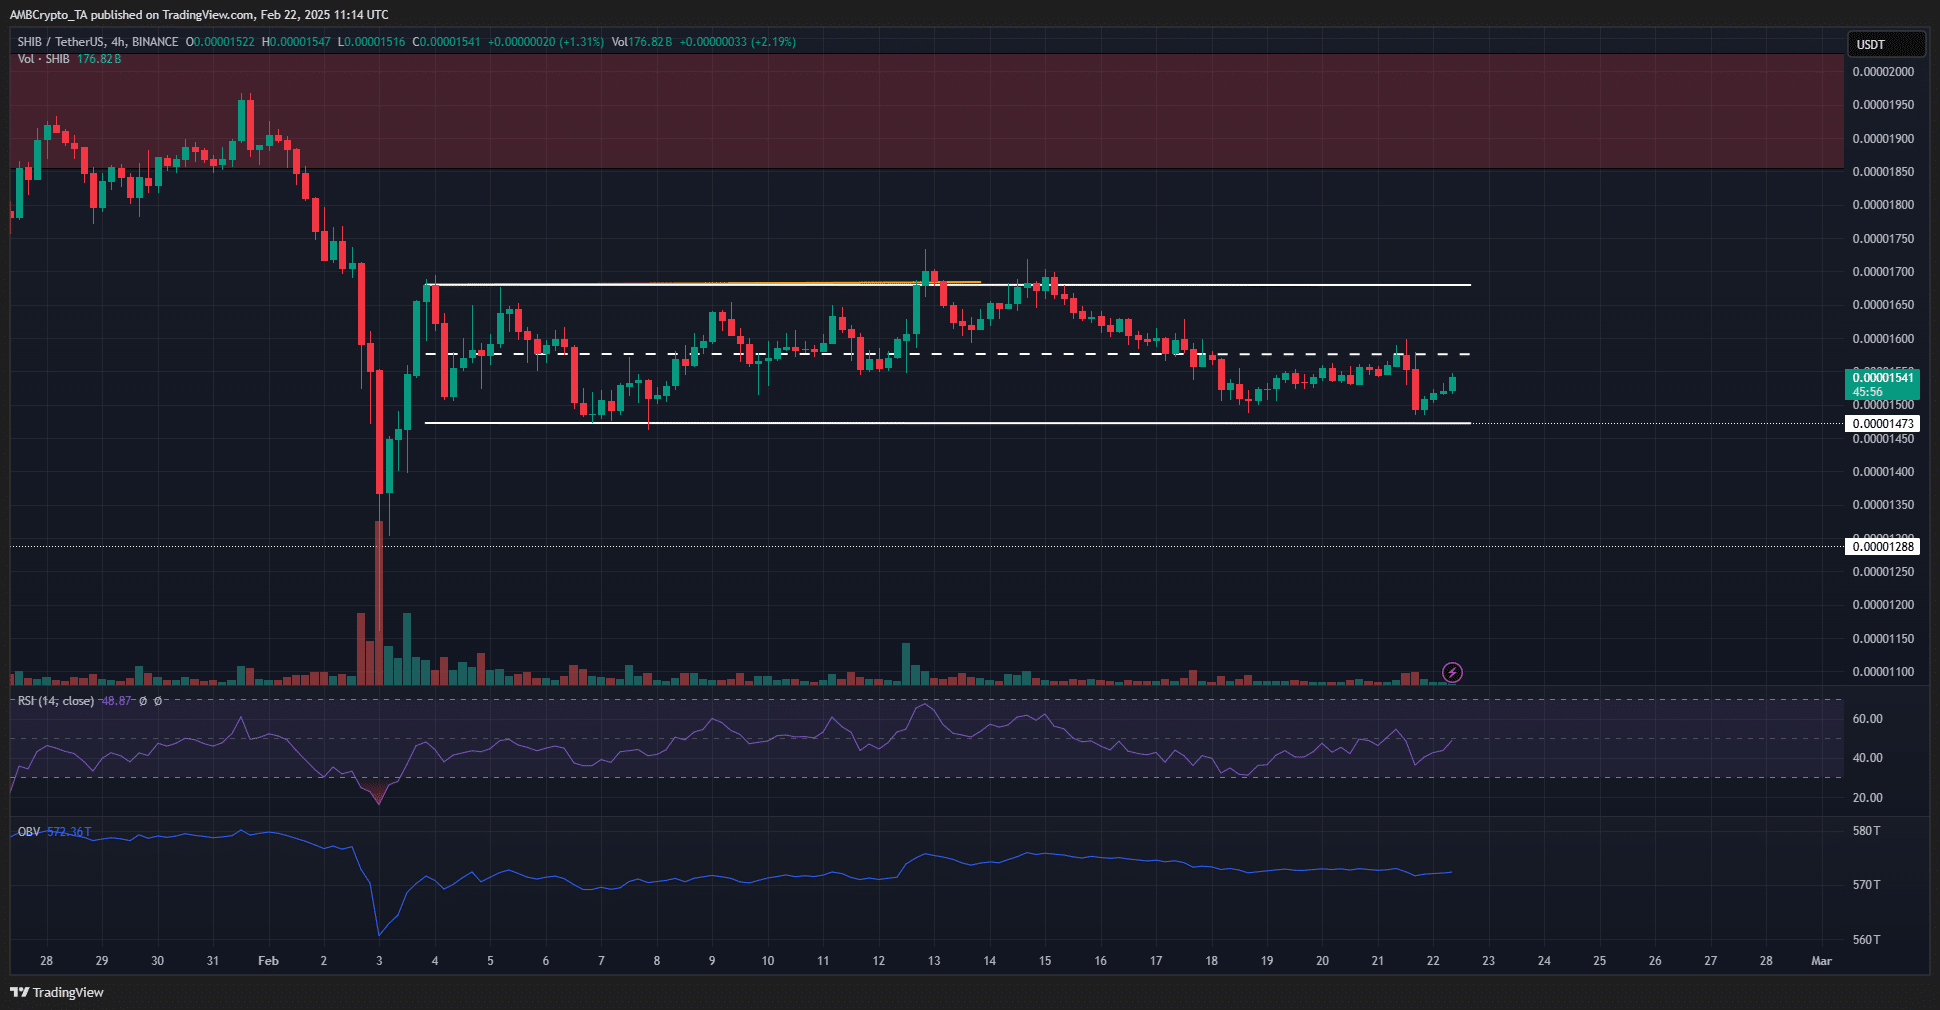Click the green current price tag 0.00001541

coord(1882,384)
